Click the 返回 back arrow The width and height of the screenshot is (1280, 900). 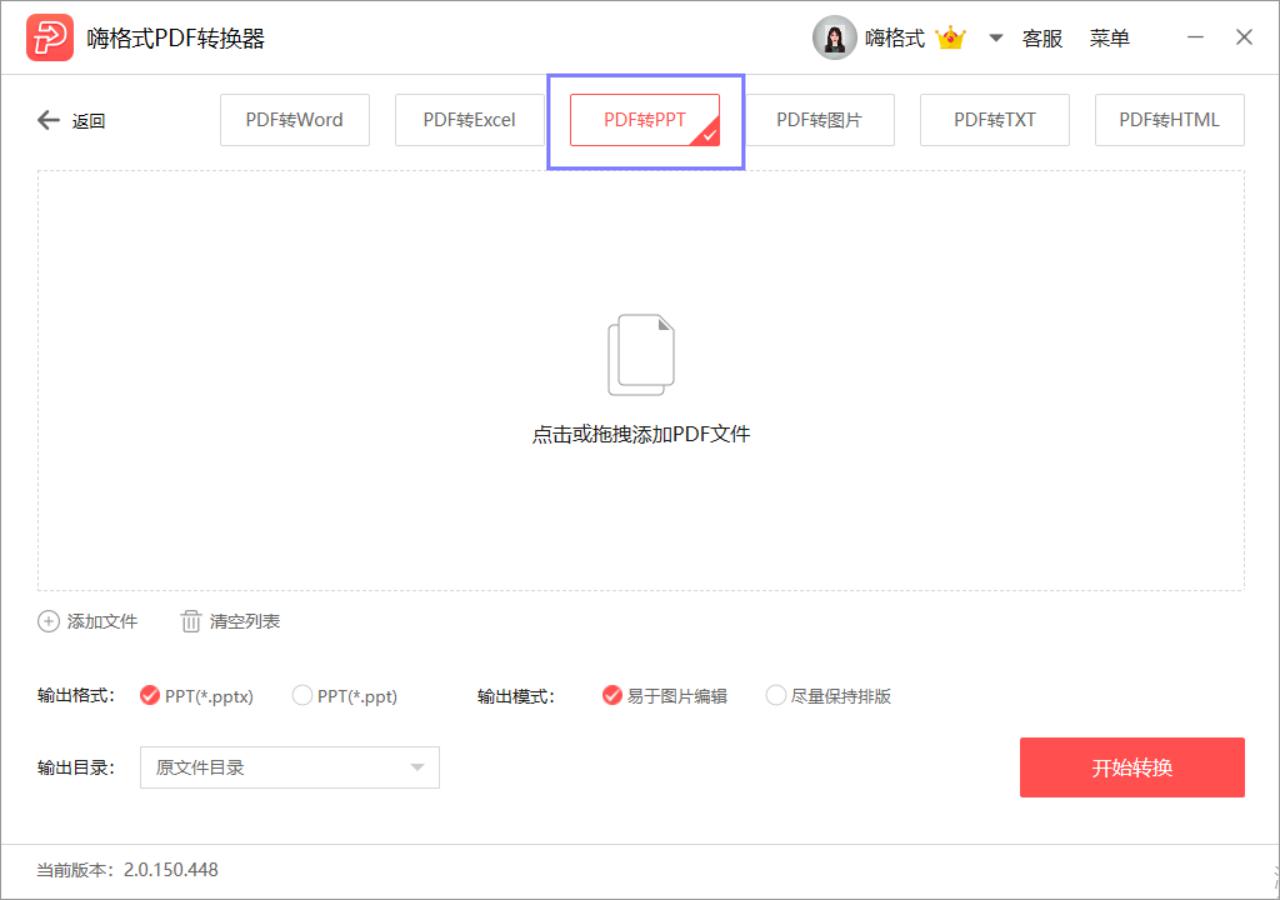click(x=48, y=120)
